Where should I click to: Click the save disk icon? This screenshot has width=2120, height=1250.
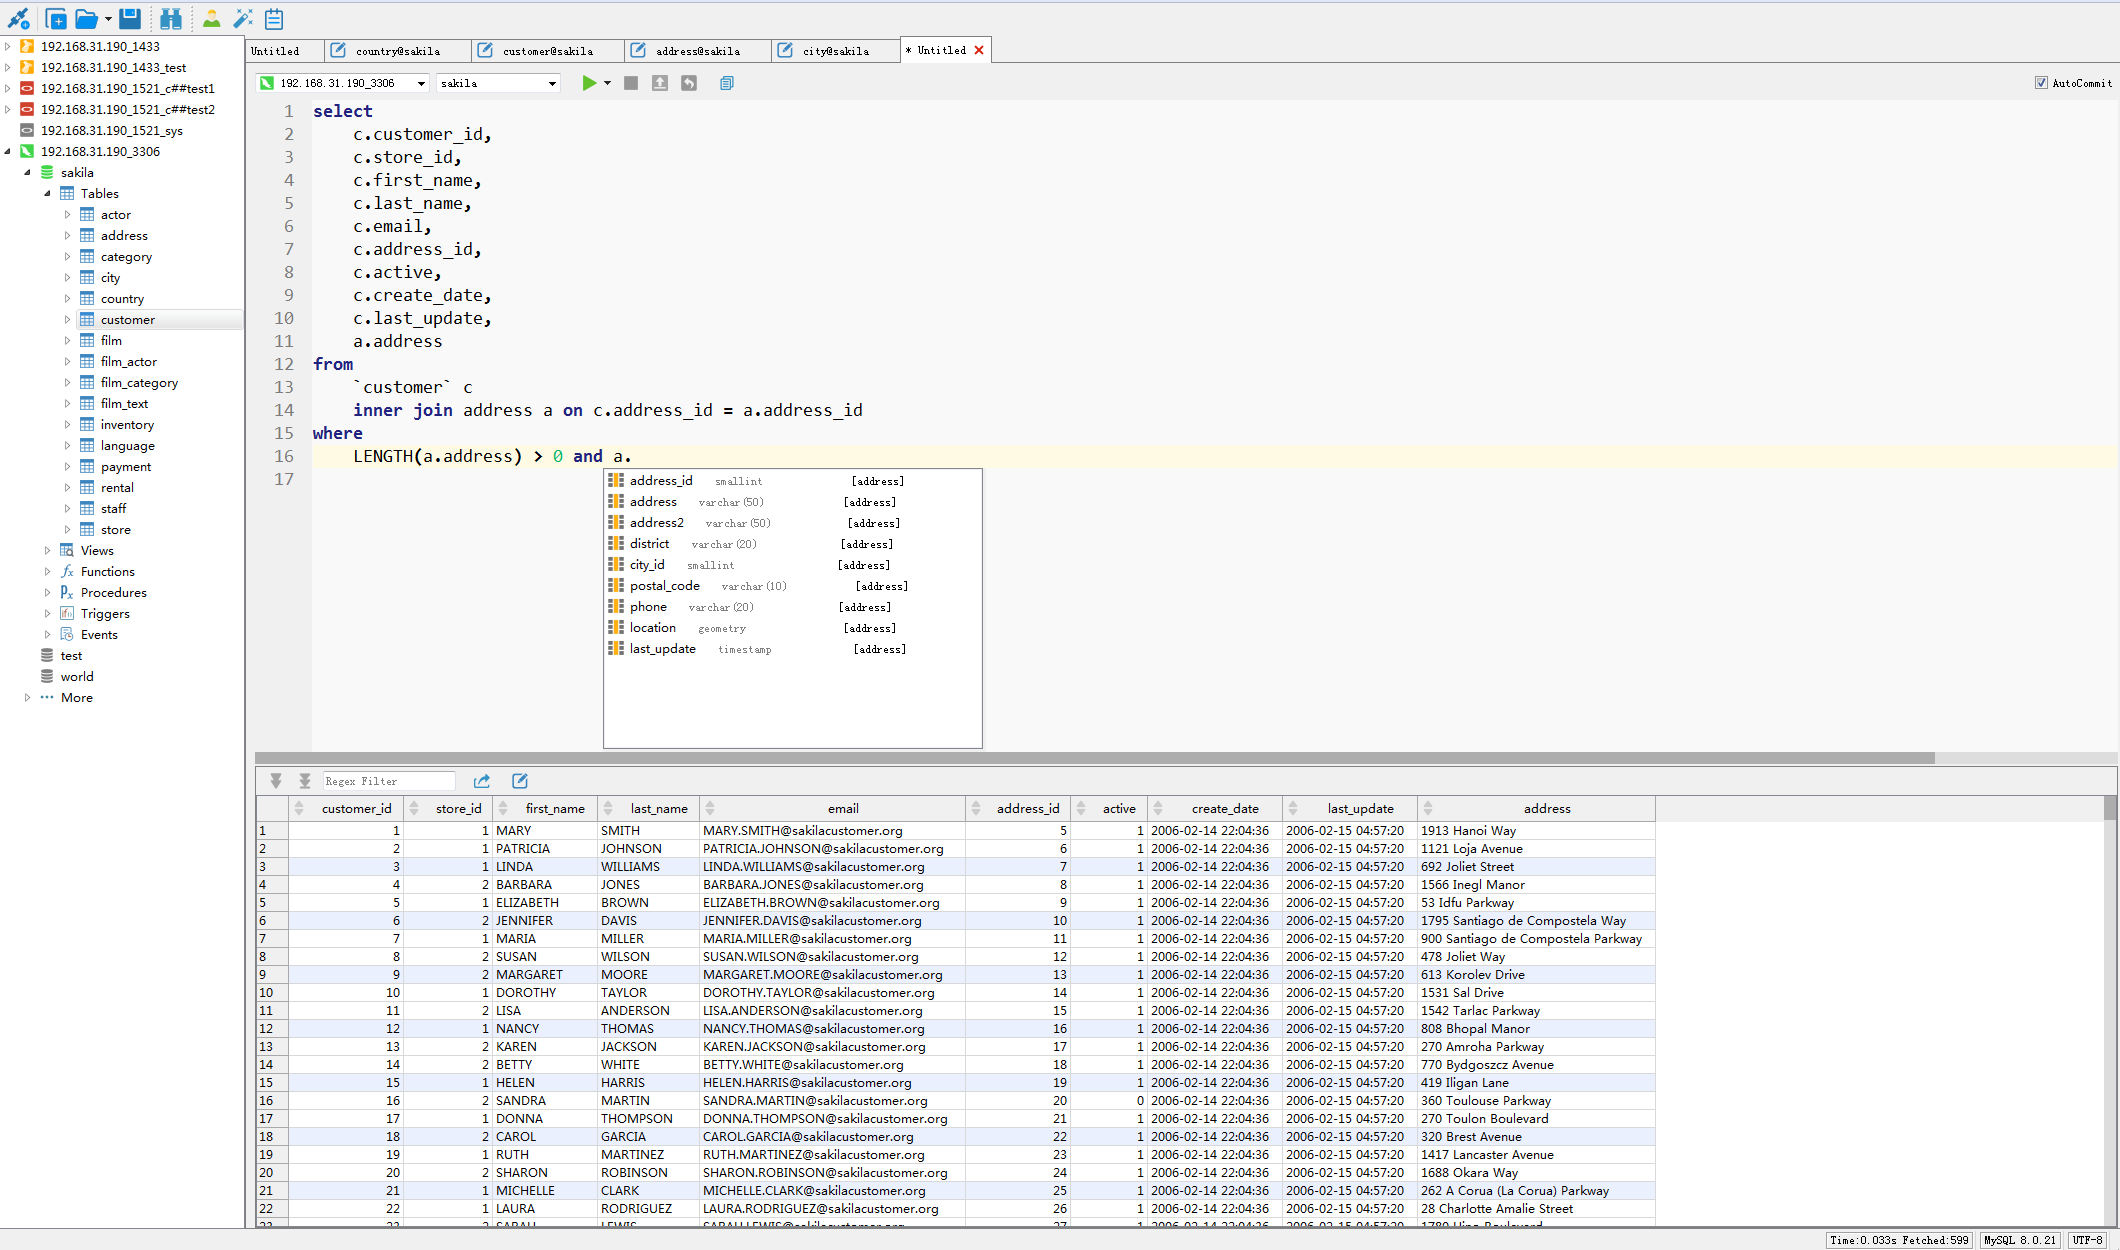coord(130,18)
